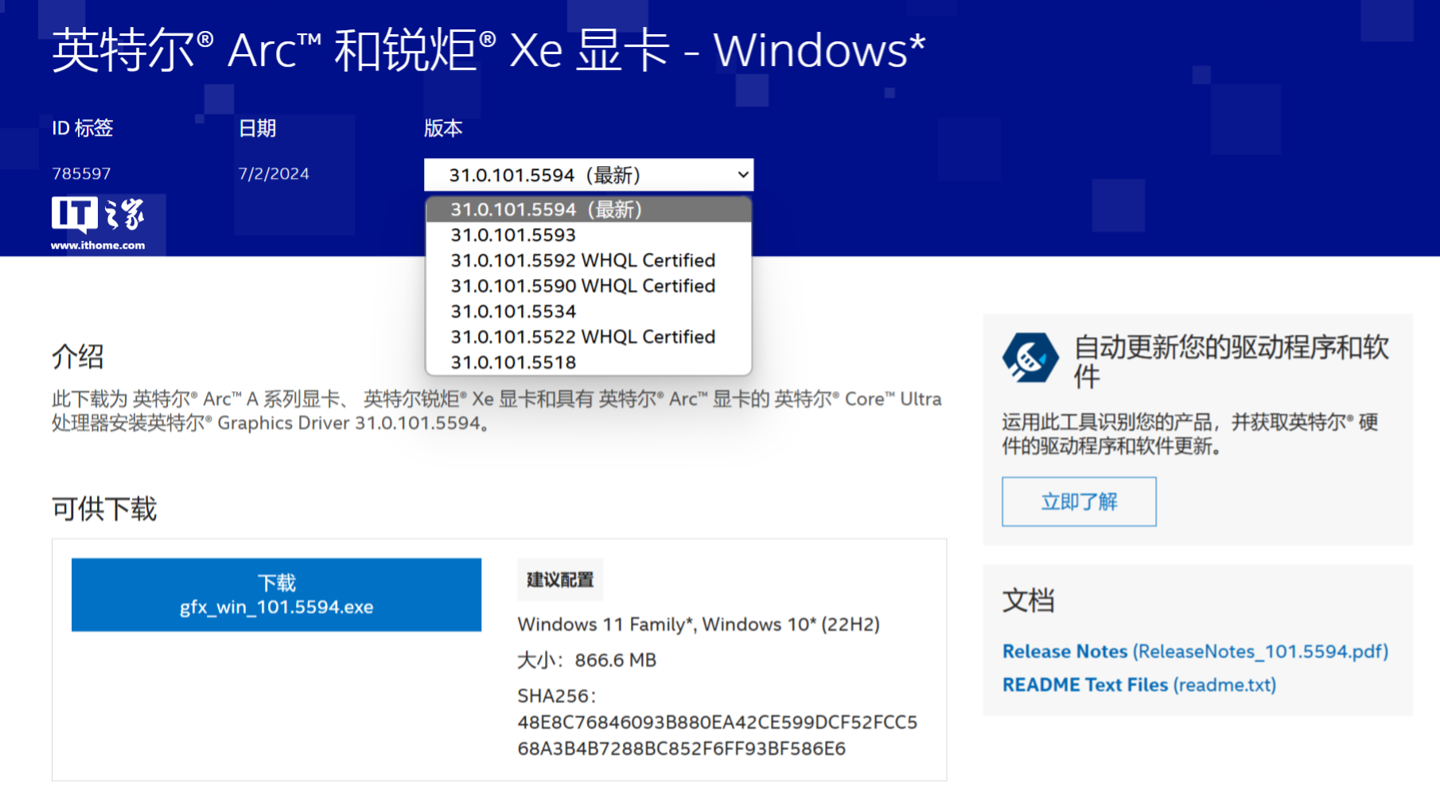1440x801 pixels.
Task: Pick version 31.0.101.5534 from the dropdown
Action: (x=513, y=311)
